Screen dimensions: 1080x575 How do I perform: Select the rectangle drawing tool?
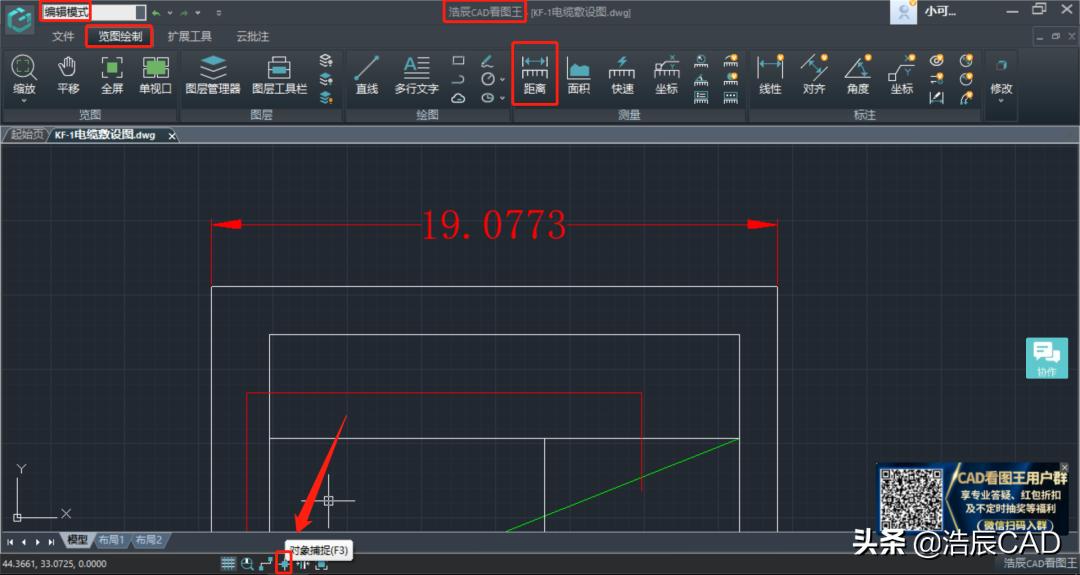coord(458,61)
